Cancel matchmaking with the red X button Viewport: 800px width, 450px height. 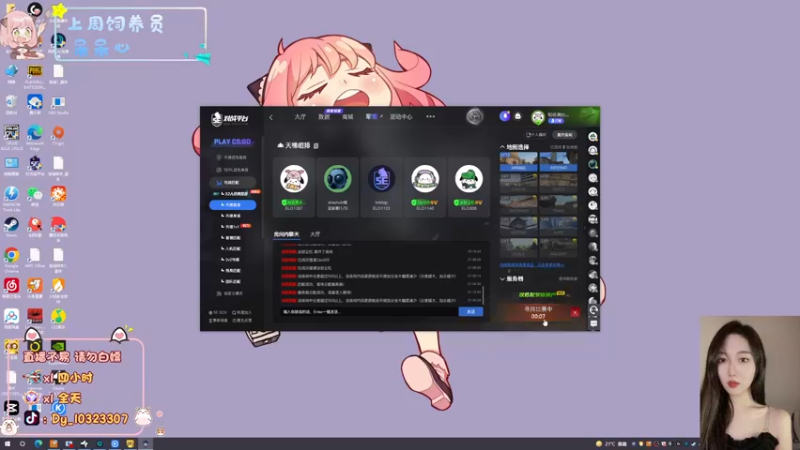coord(574,312)
